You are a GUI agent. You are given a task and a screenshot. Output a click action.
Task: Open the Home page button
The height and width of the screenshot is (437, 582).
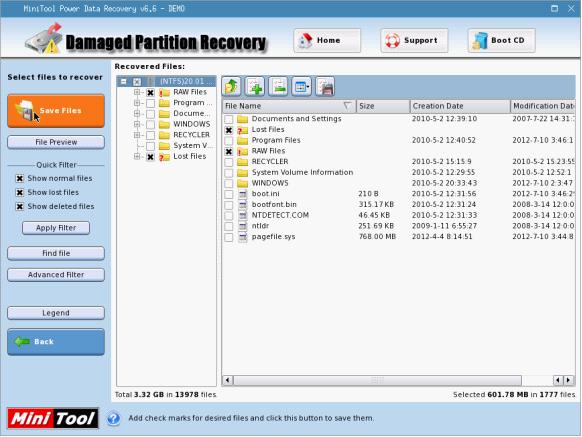point(327,40)
